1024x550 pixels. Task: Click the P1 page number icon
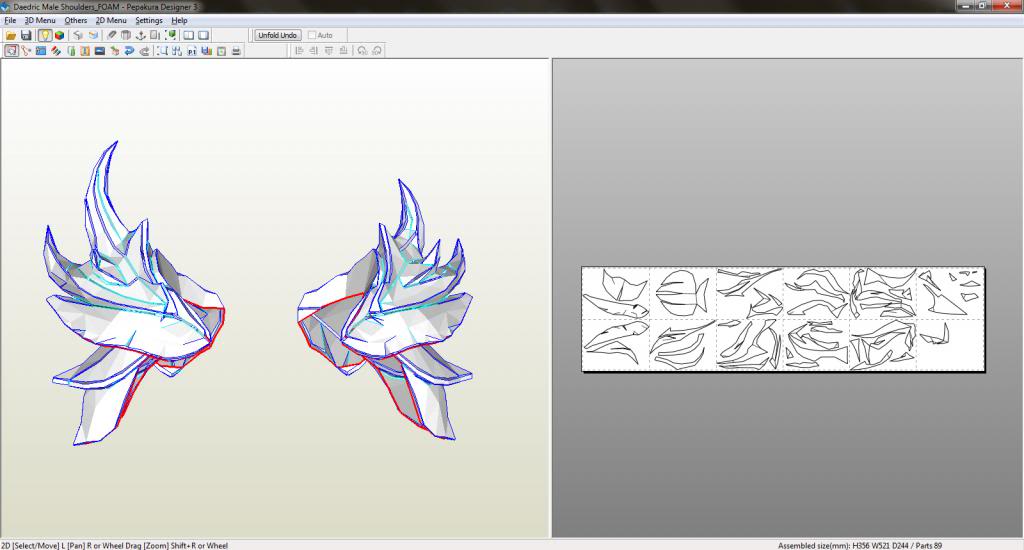tap(191, 50)
